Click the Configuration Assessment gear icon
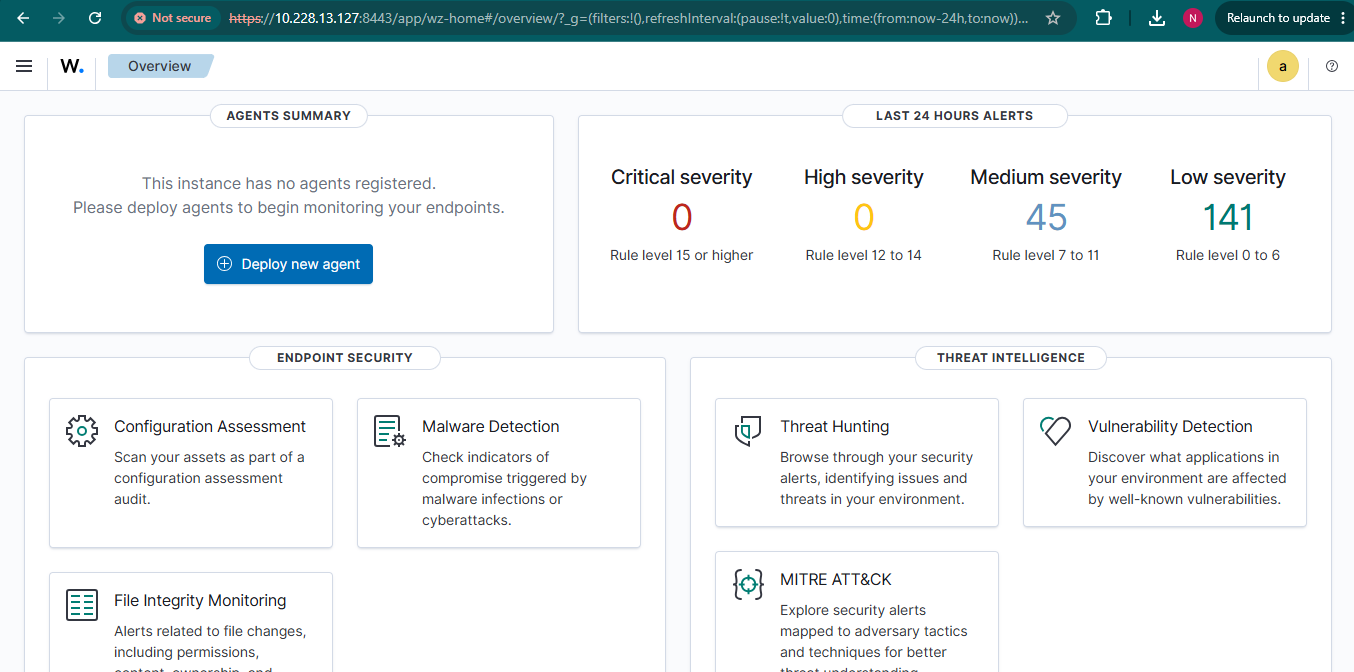Screen dimensions: 1354x672 [x=82, y=431]
